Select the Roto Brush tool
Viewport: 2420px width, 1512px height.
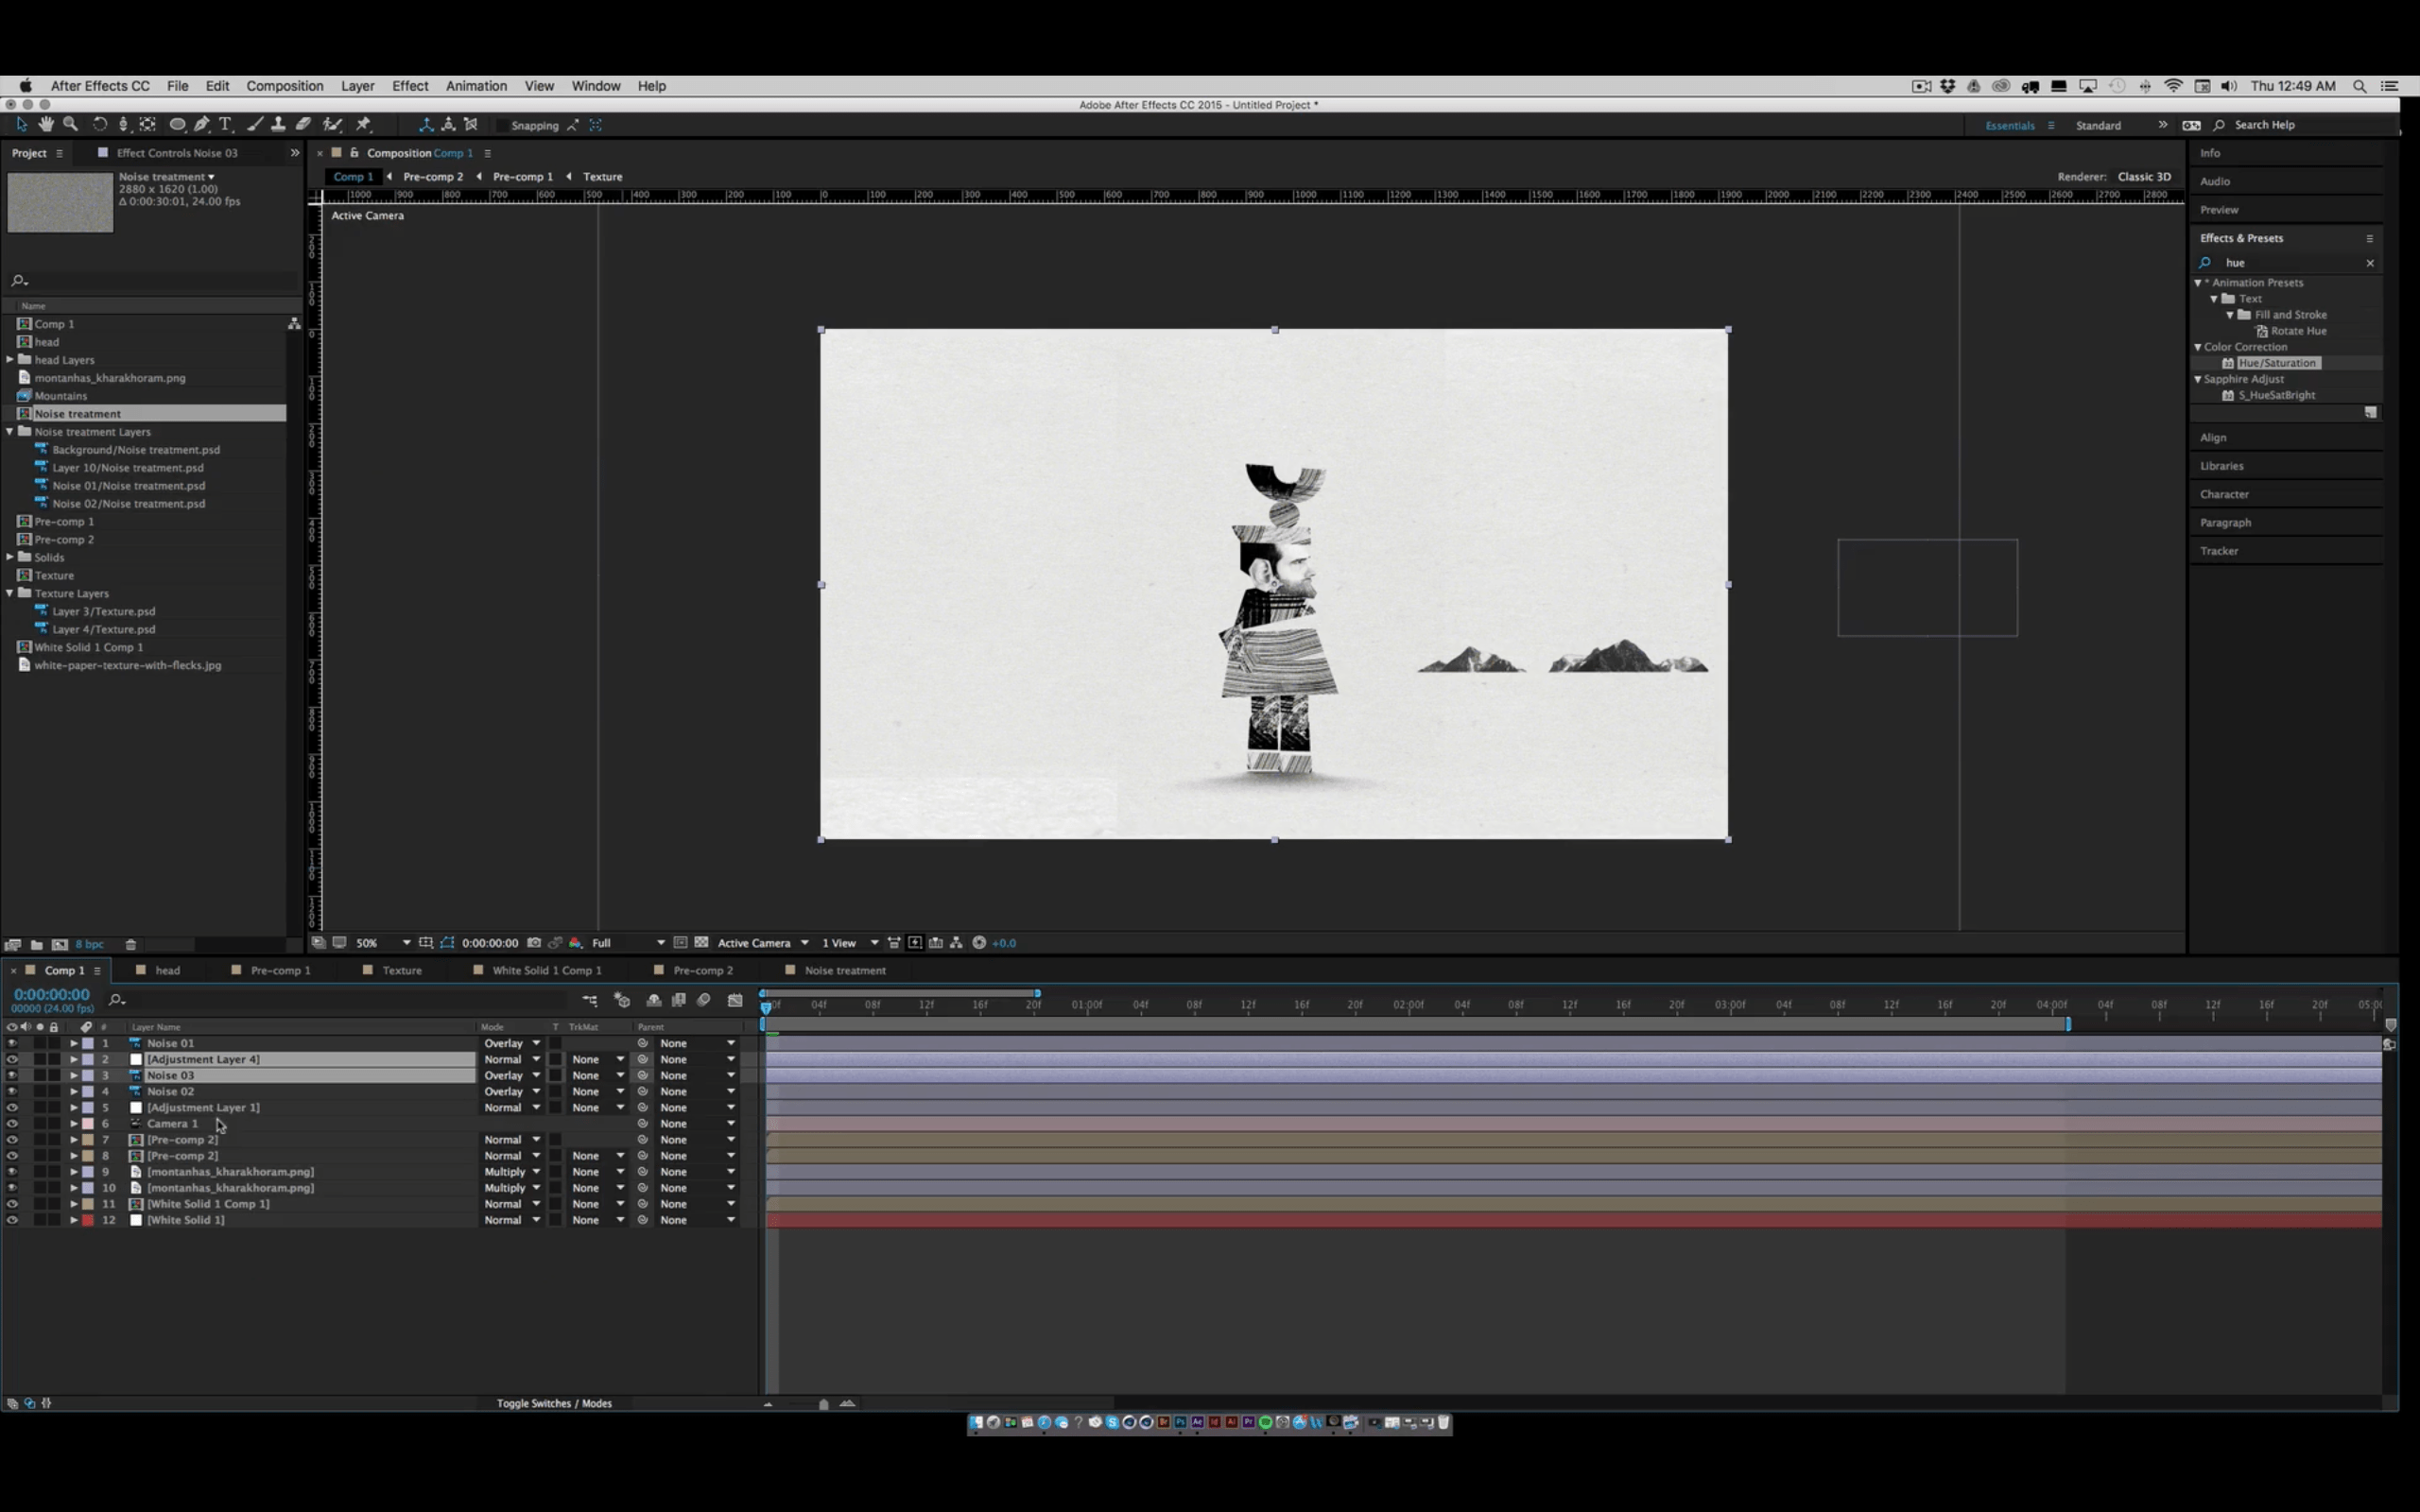[x=333, y=124]
